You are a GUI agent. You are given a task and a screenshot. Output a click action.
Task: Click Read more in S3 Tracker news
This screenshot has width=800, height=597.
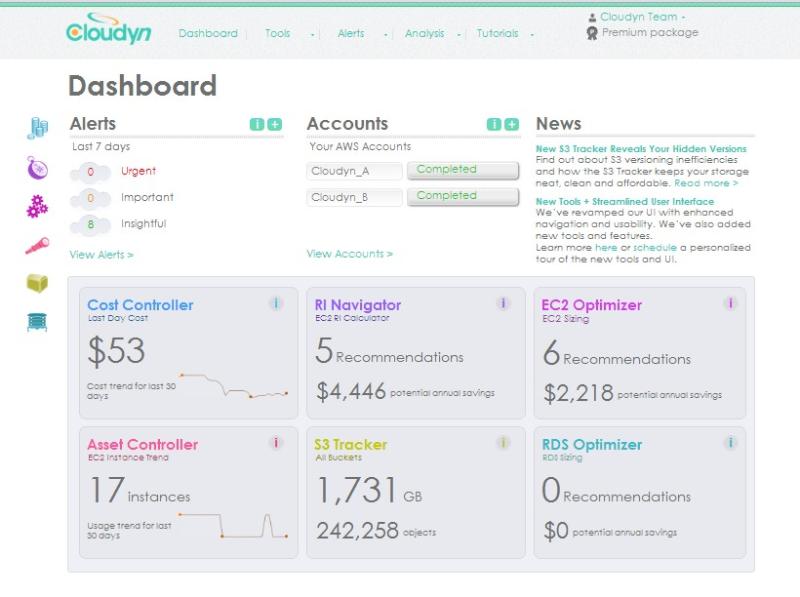pyautogui.click(x=706, y=183)
